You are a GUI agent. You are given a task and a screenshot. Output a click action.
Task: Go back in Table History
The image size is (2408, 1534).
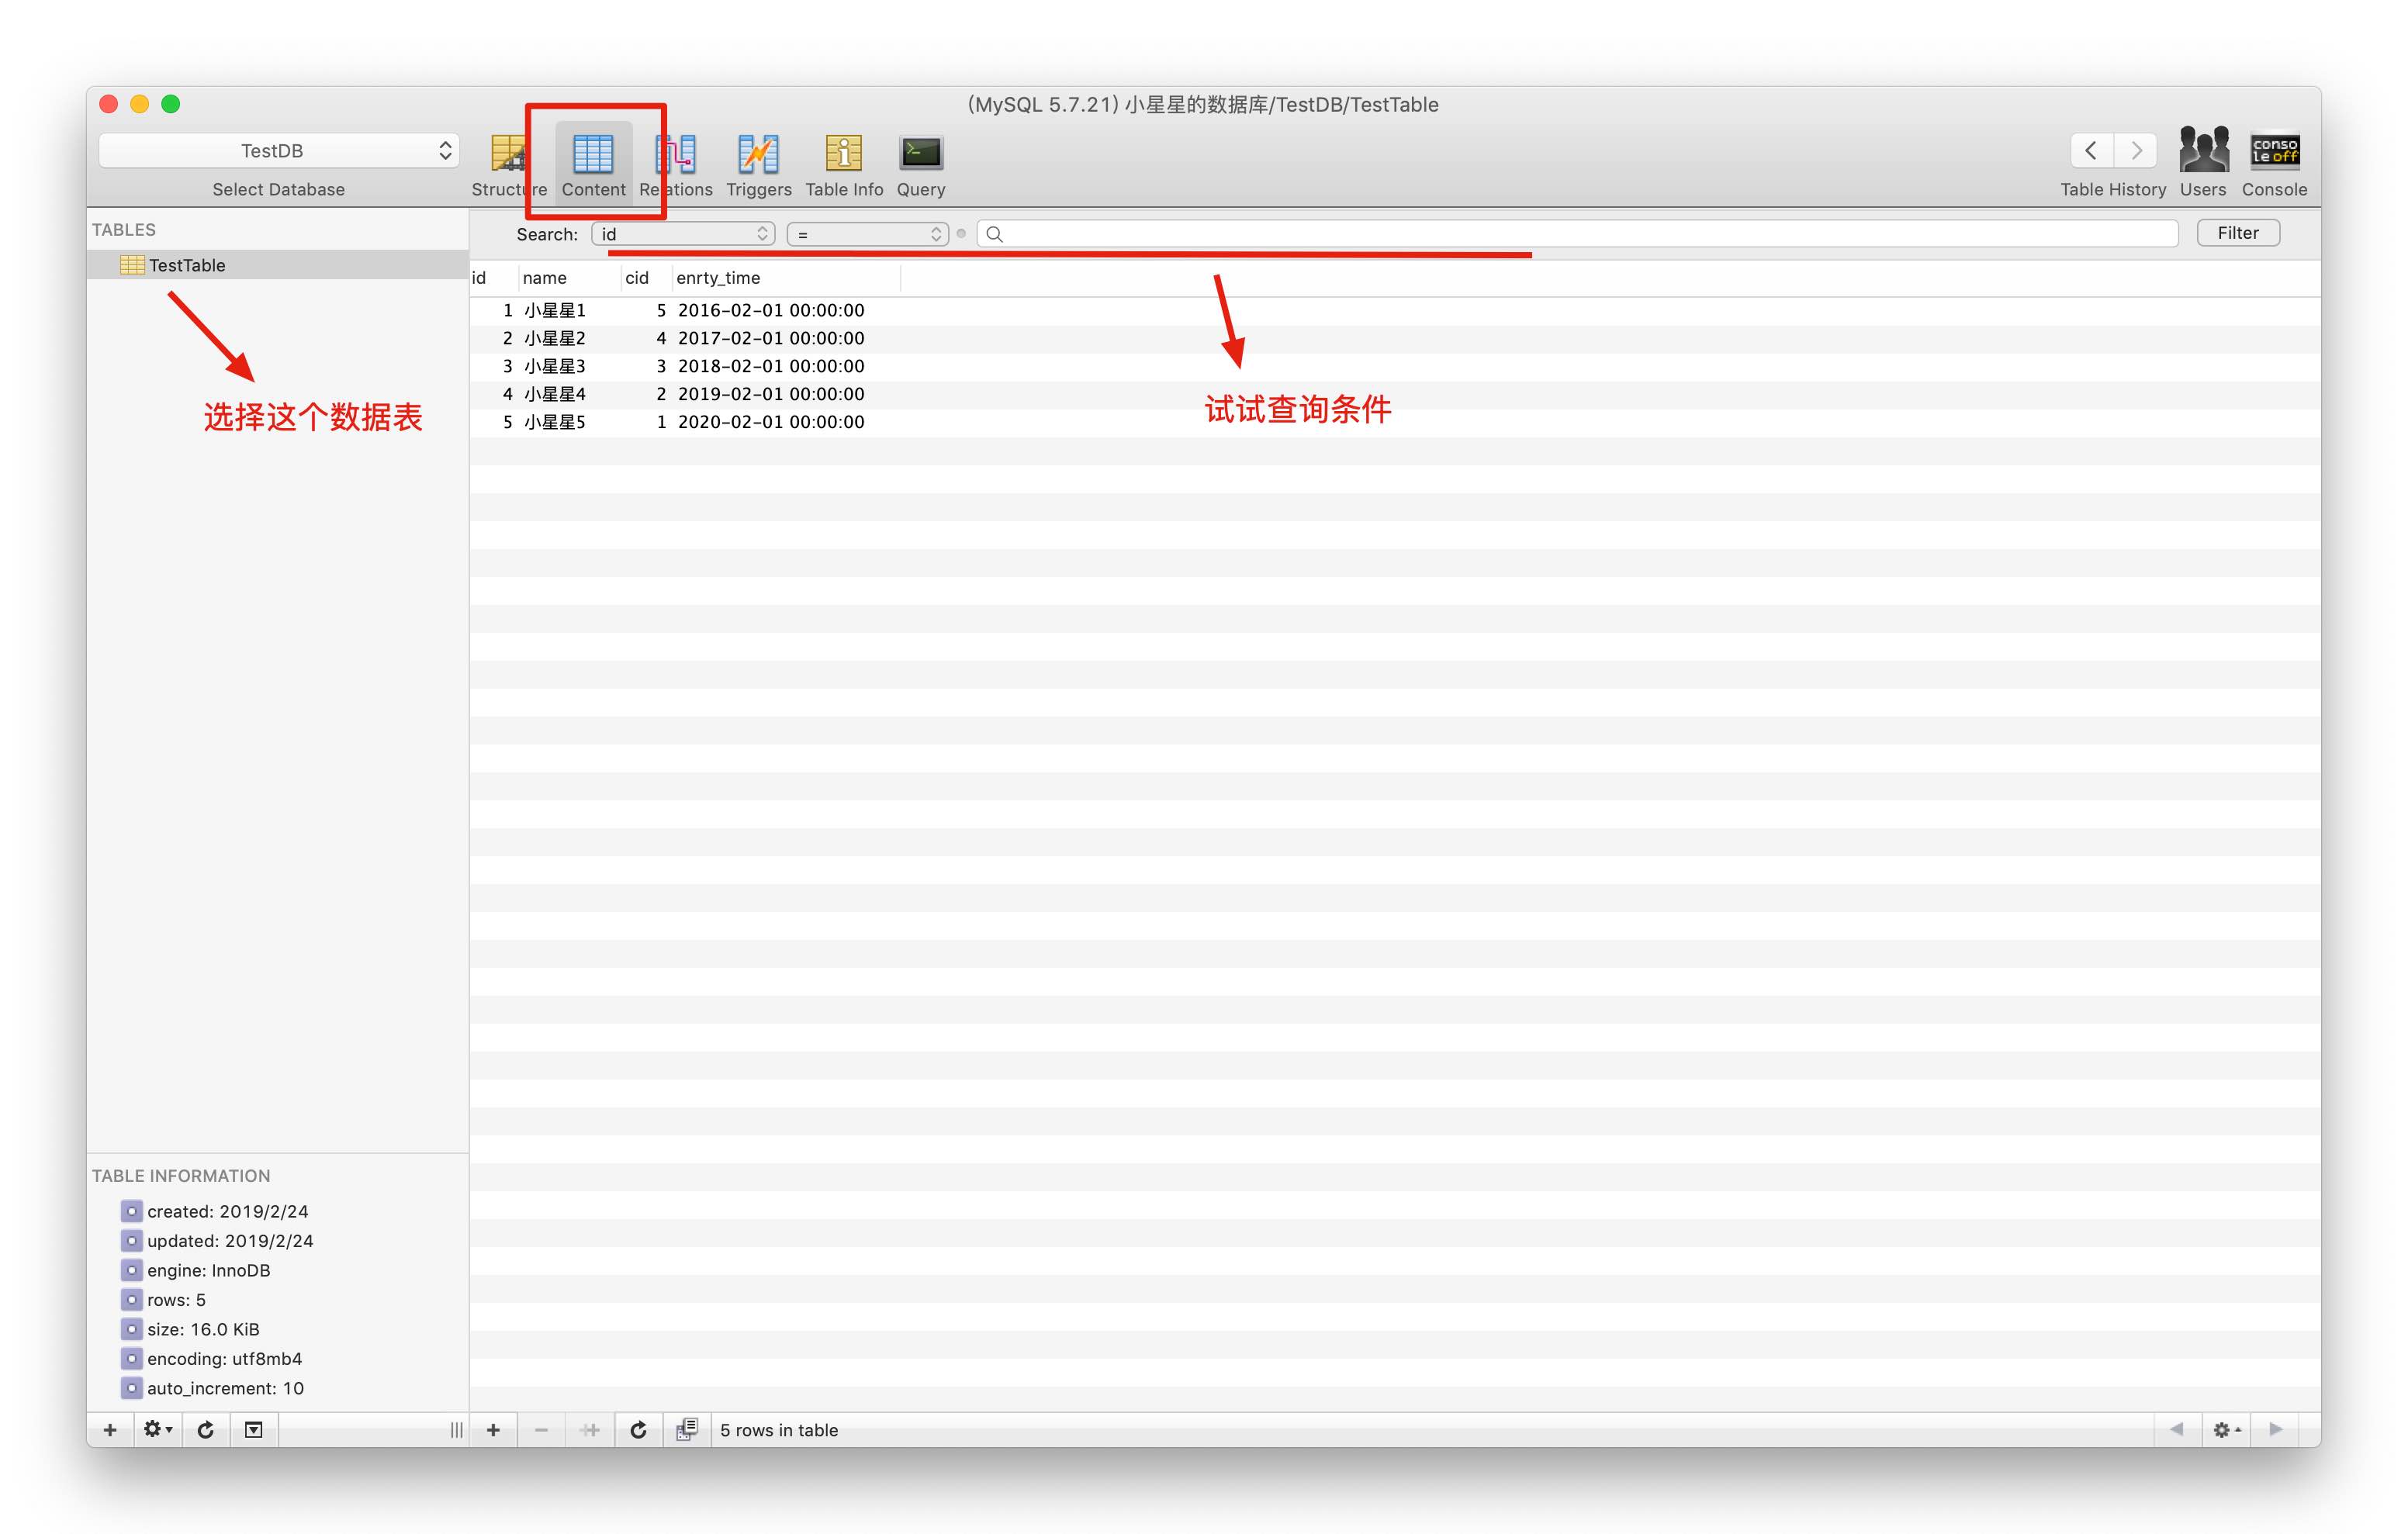click(2091, 151)
